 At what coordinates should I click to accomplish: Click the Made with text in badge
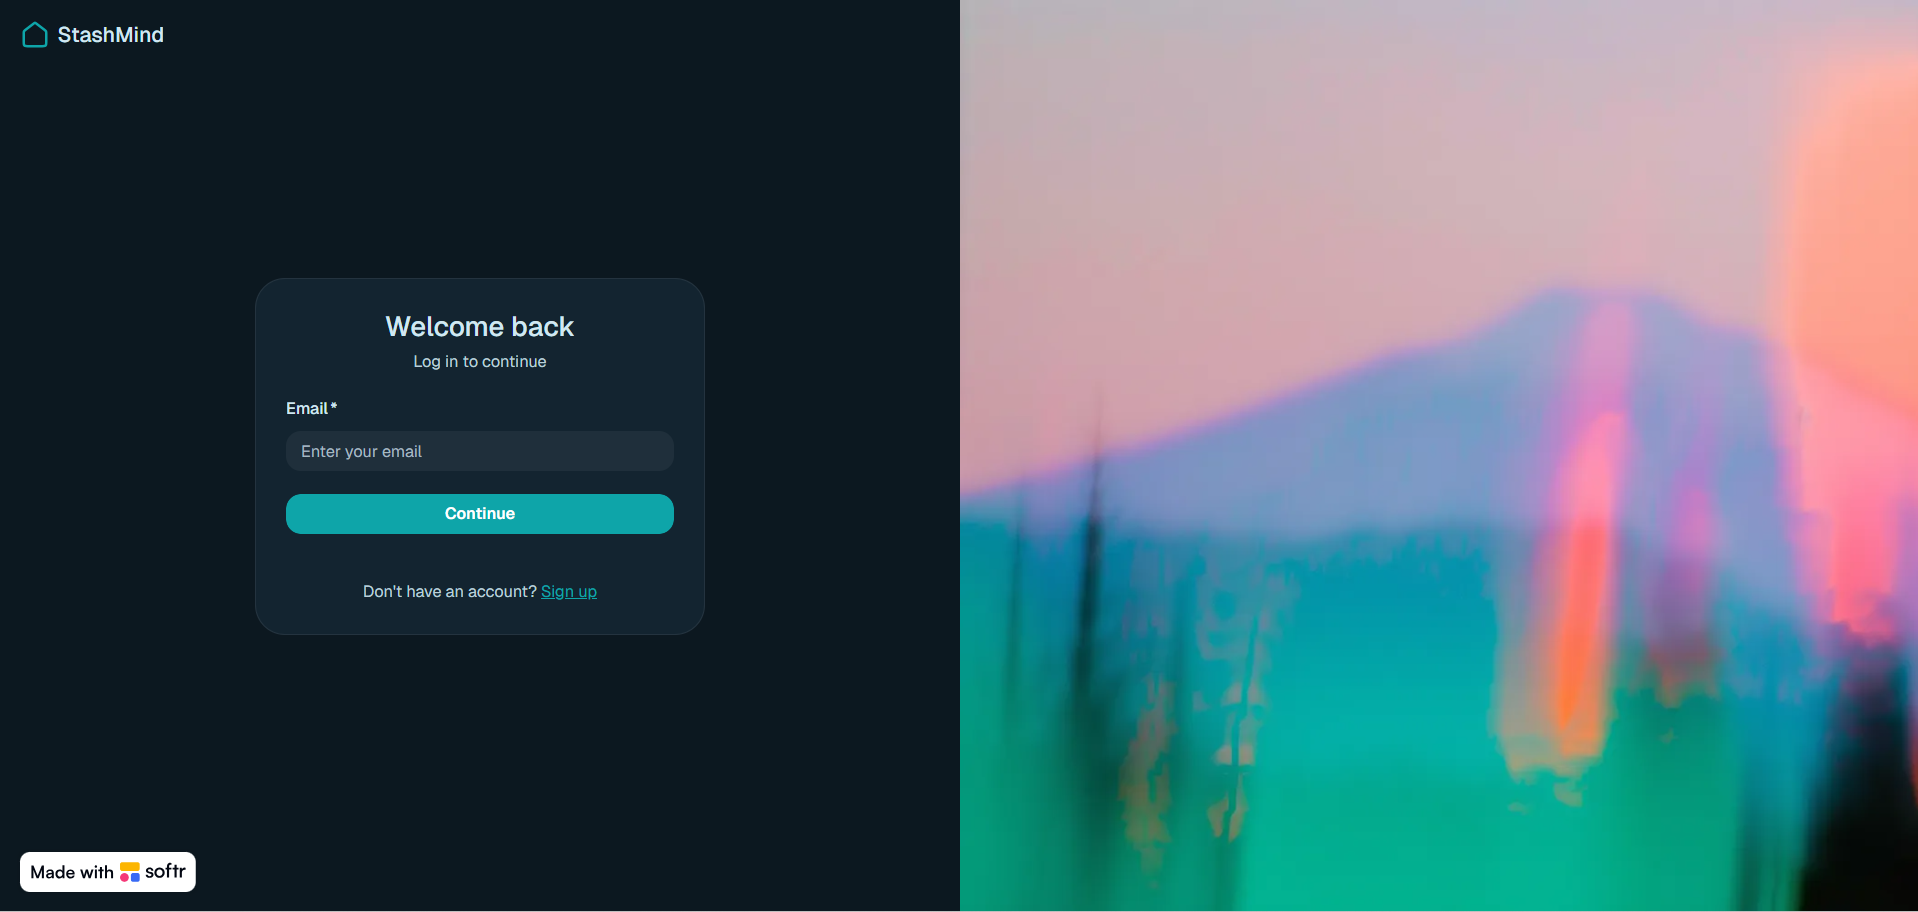coord(72,872)
